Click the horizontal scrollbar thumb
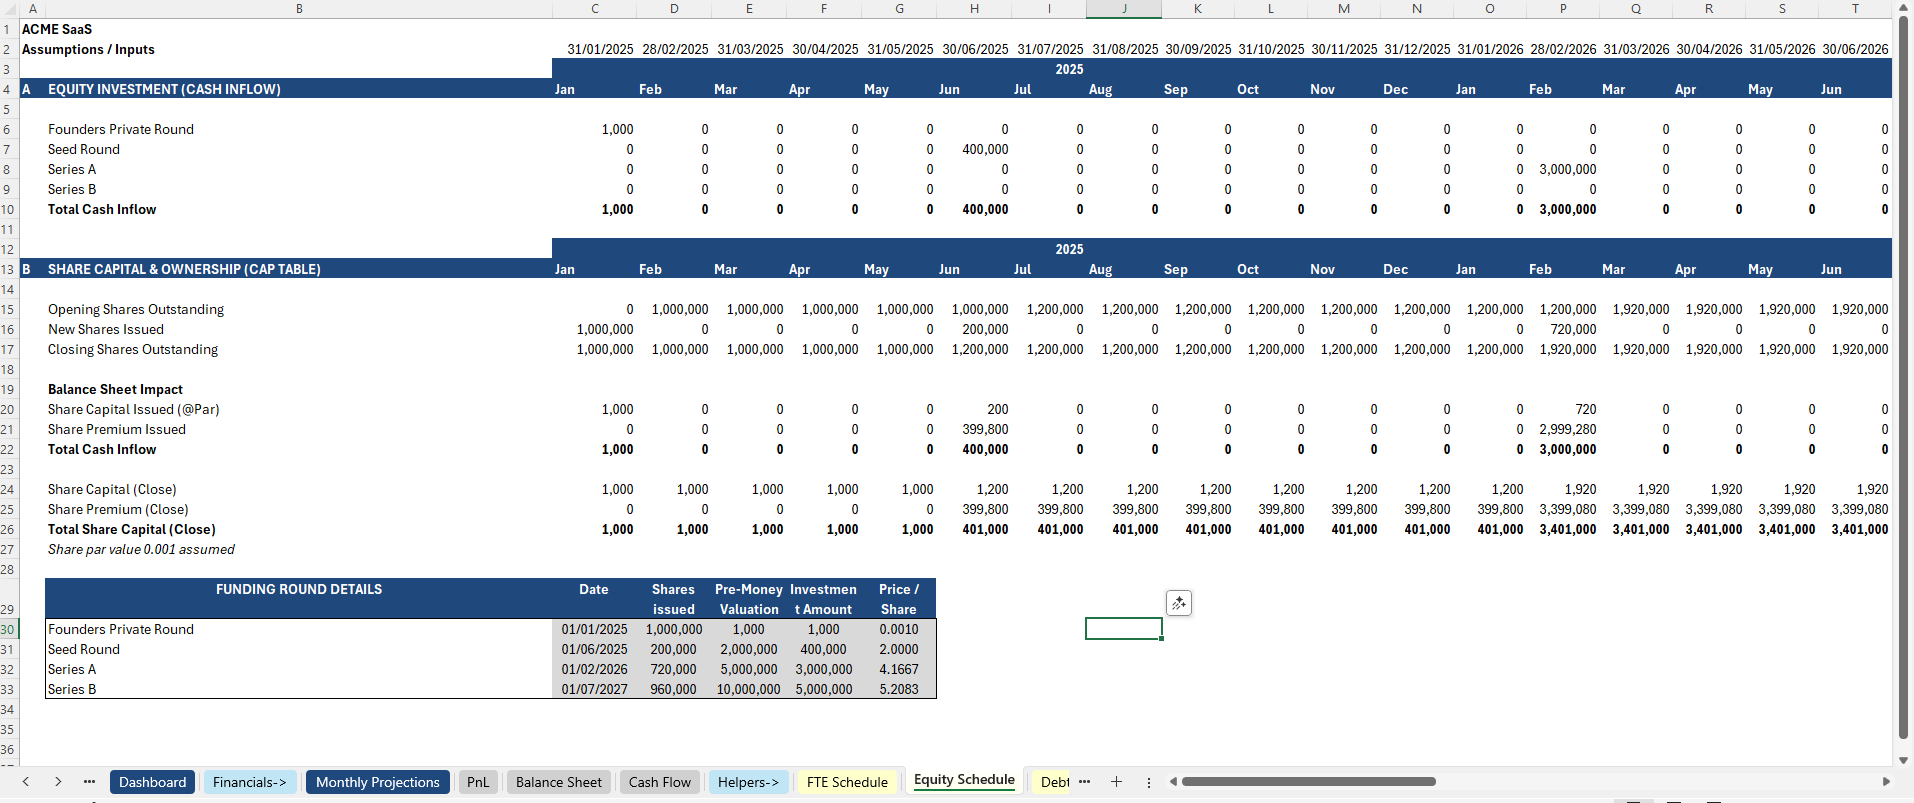 point(1308,782)
